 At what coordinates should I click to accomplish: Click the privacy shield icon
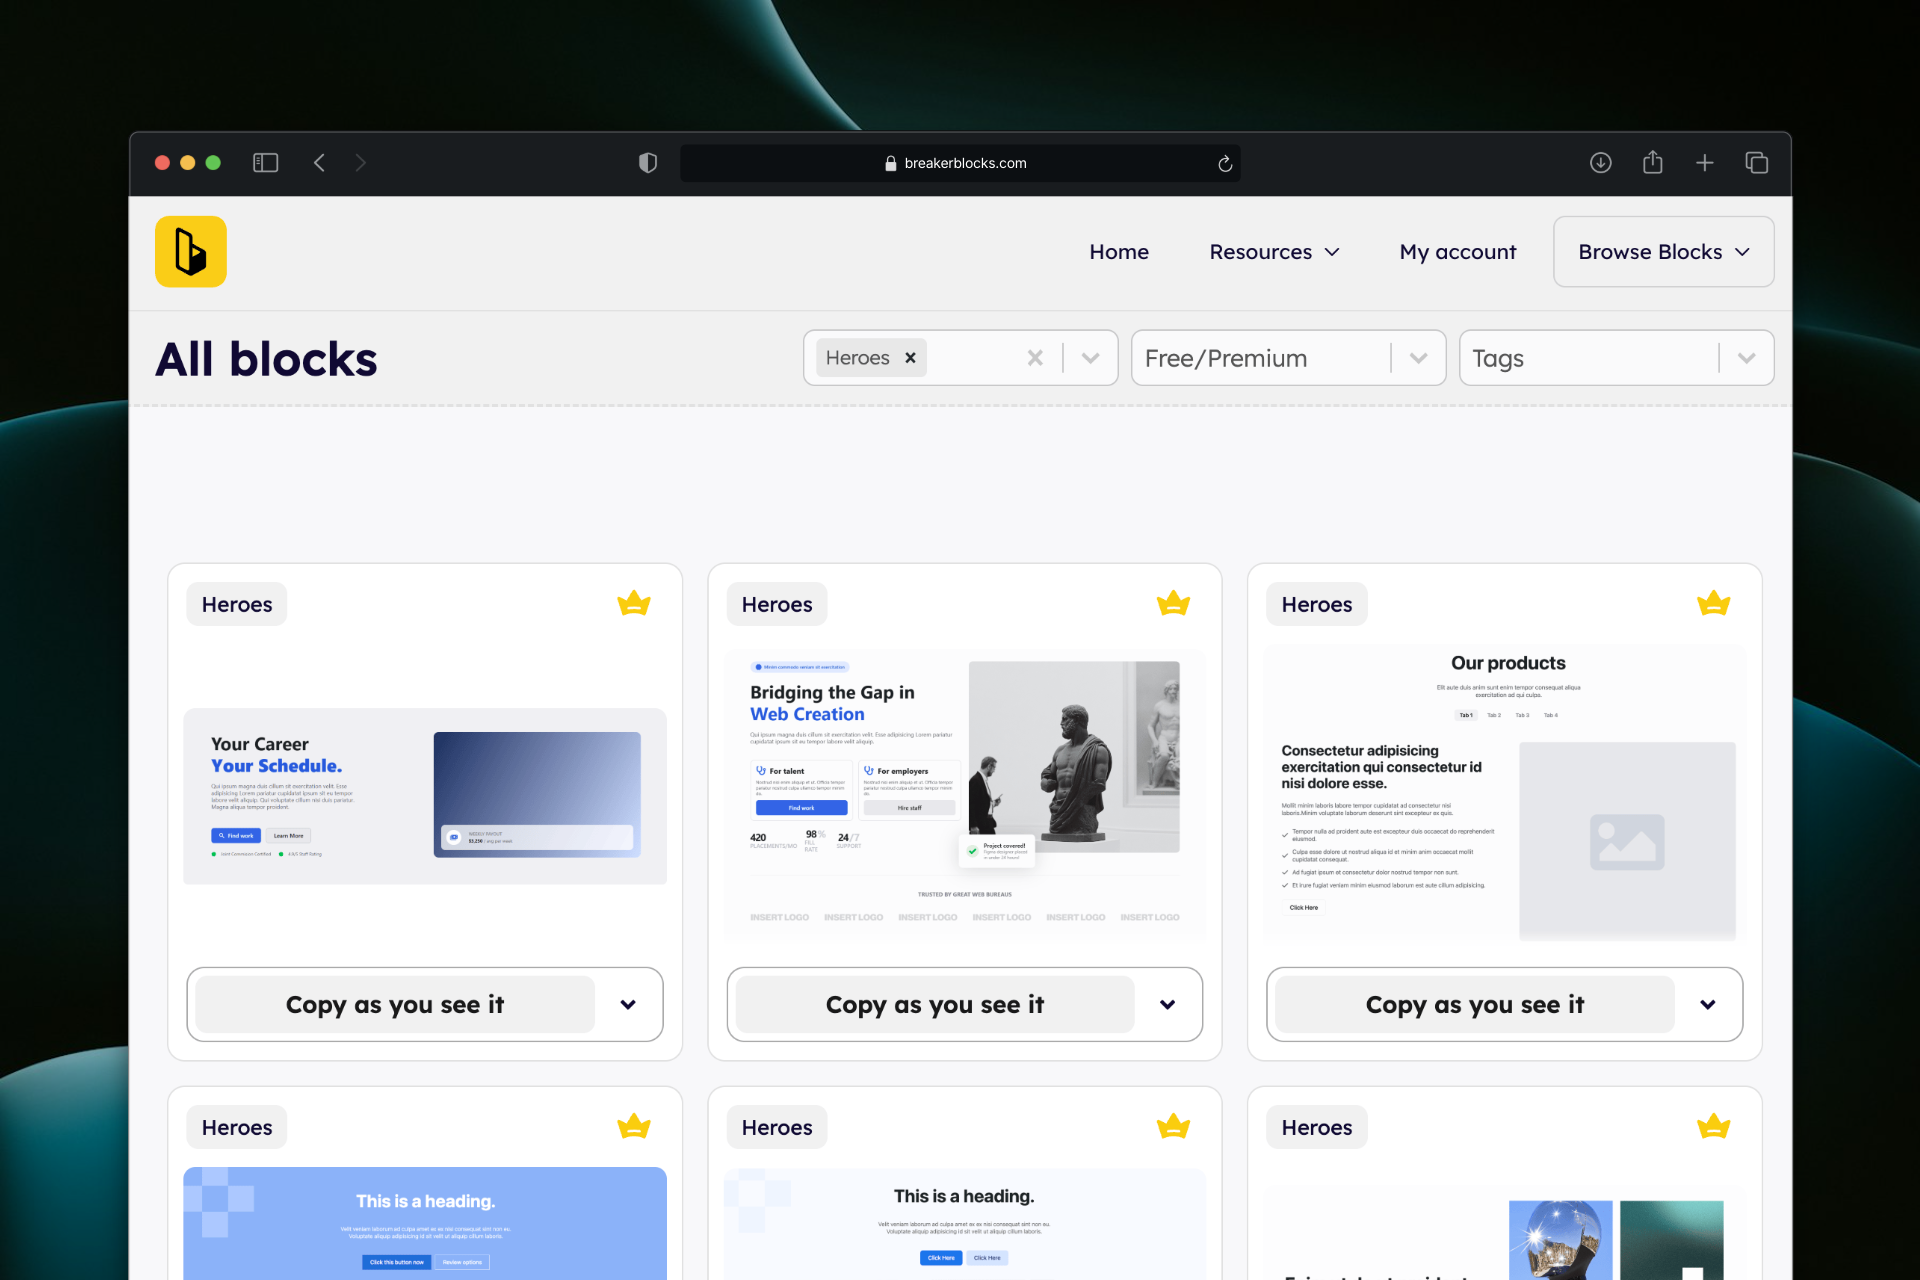click(648, 163)
